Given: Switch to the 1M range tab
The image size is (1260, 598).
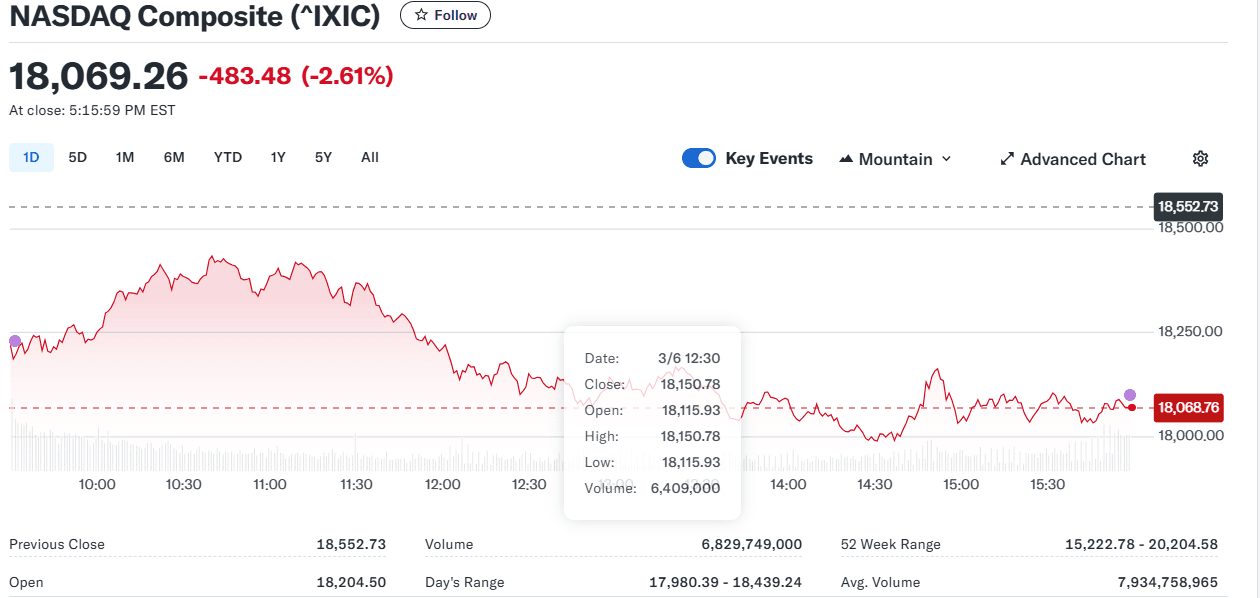Looking at the screenshot, I should pos(125,157).
